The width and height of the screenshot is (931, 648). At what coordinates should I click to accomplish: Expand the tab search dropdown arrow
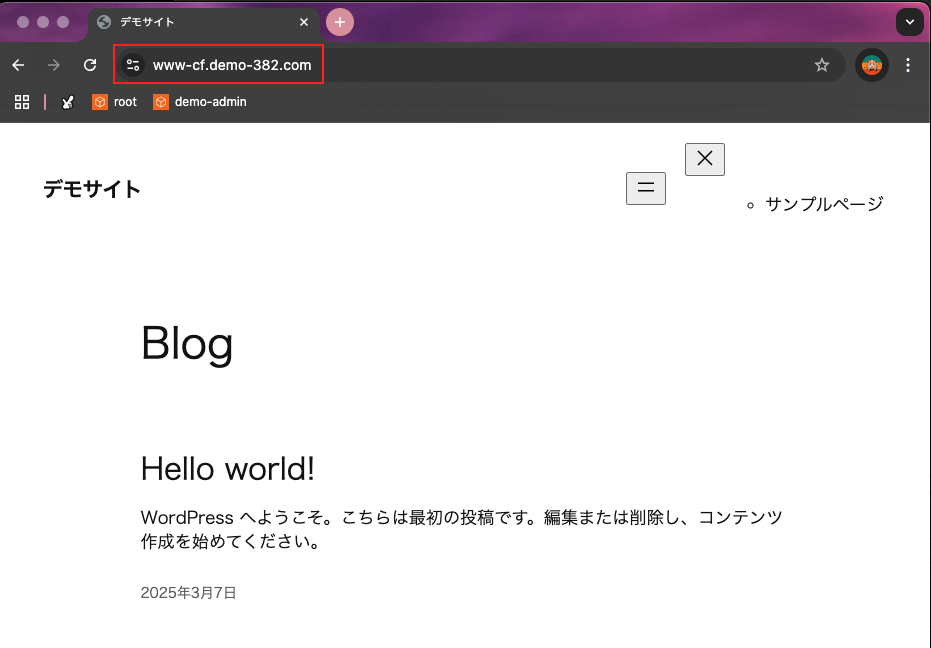coord(910,22)
